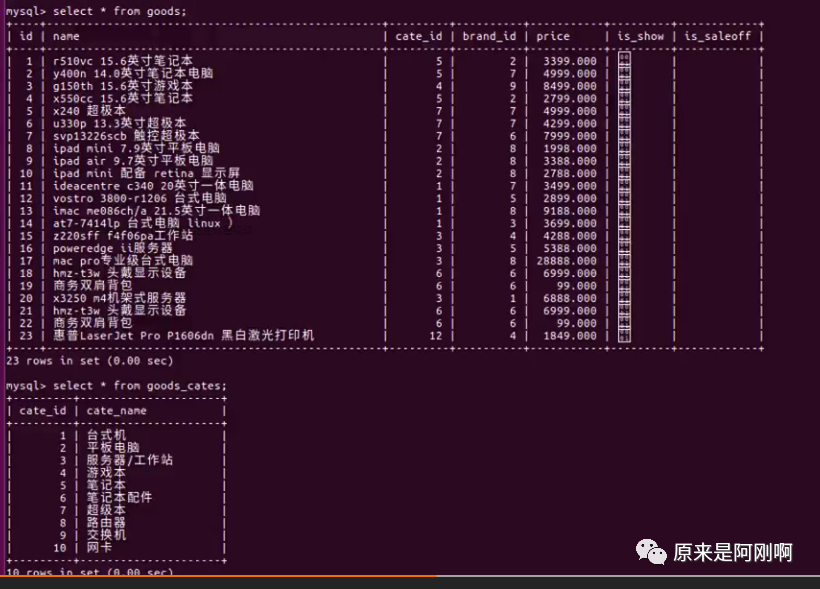
Task: Select the 'is_show' column header
Action: 641,36
